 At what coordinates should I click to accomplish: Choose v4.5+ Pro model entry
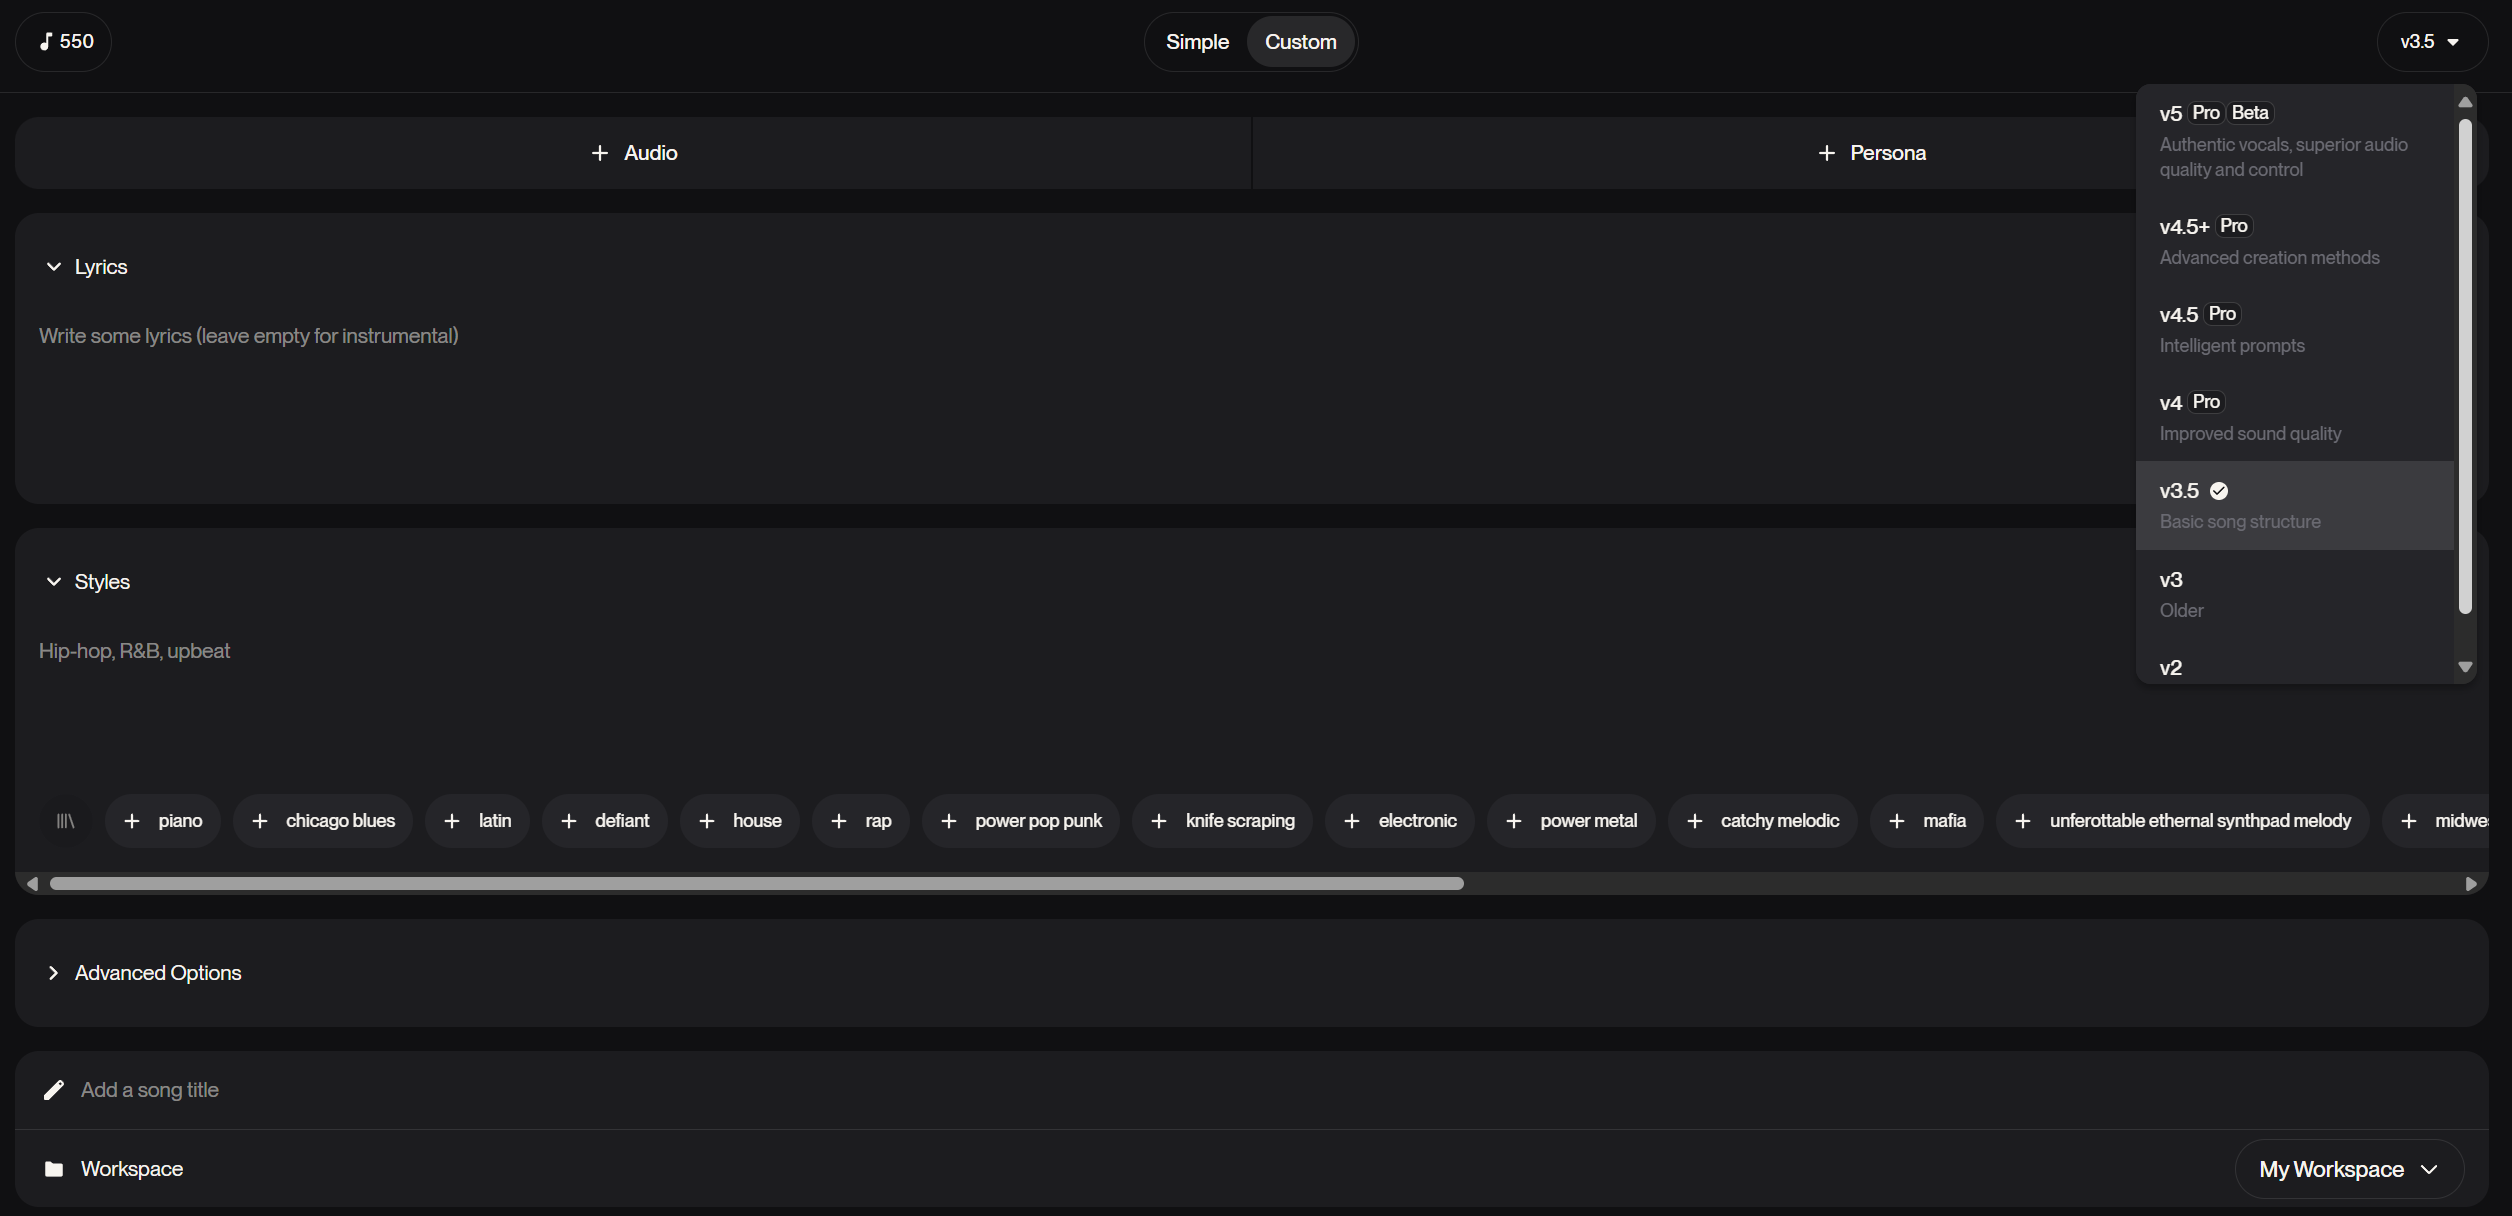2290,241
